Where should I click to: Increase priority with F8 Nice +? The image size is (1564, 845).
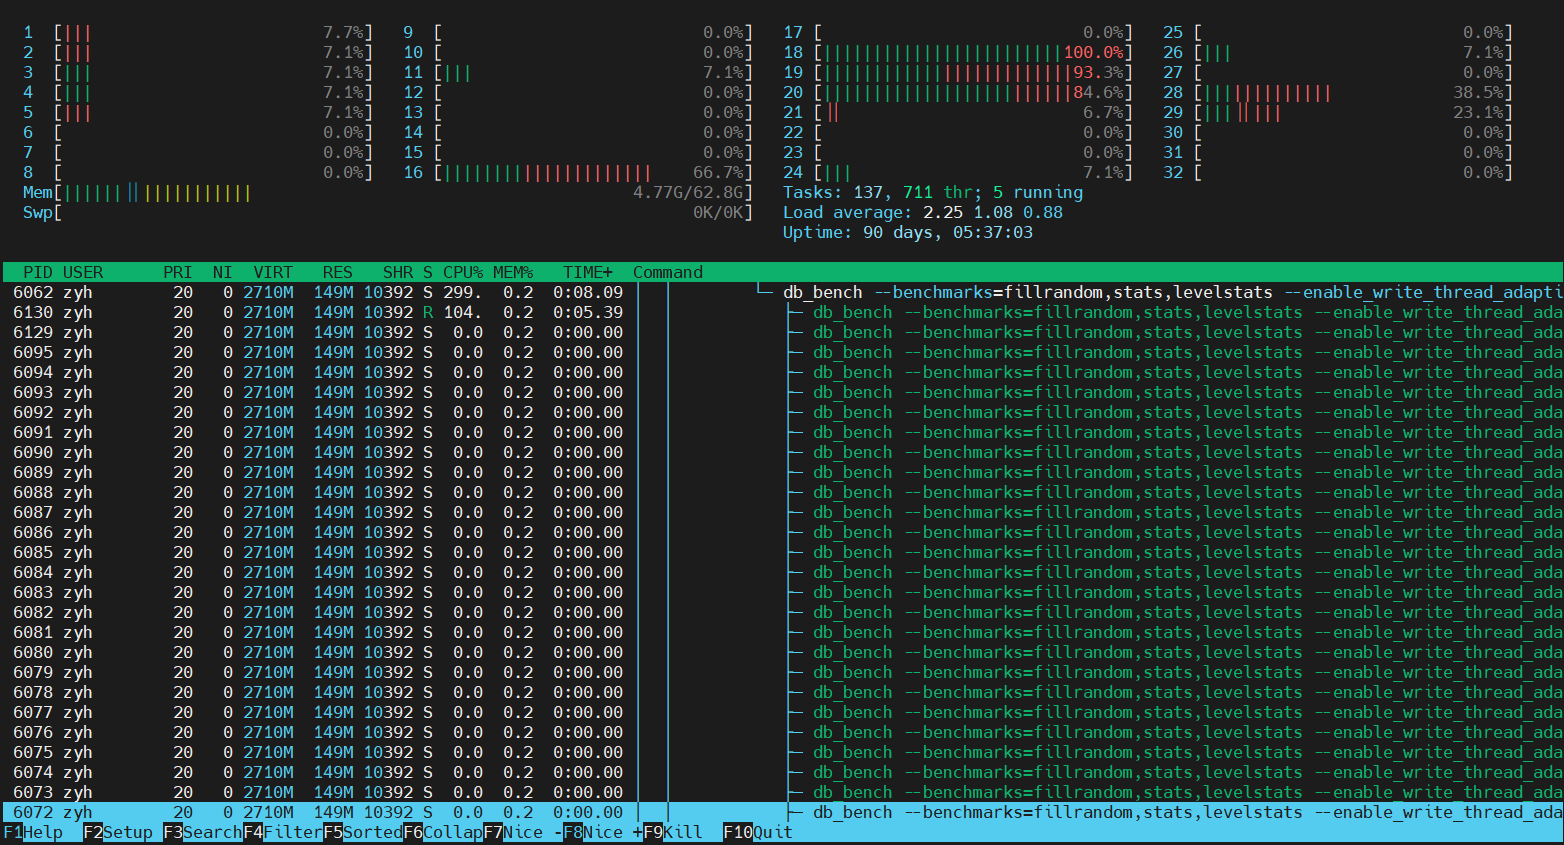coord(600,832)
